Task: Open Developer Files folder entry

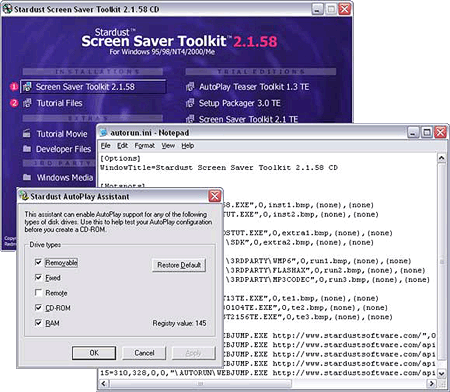Action: [63, 149]
